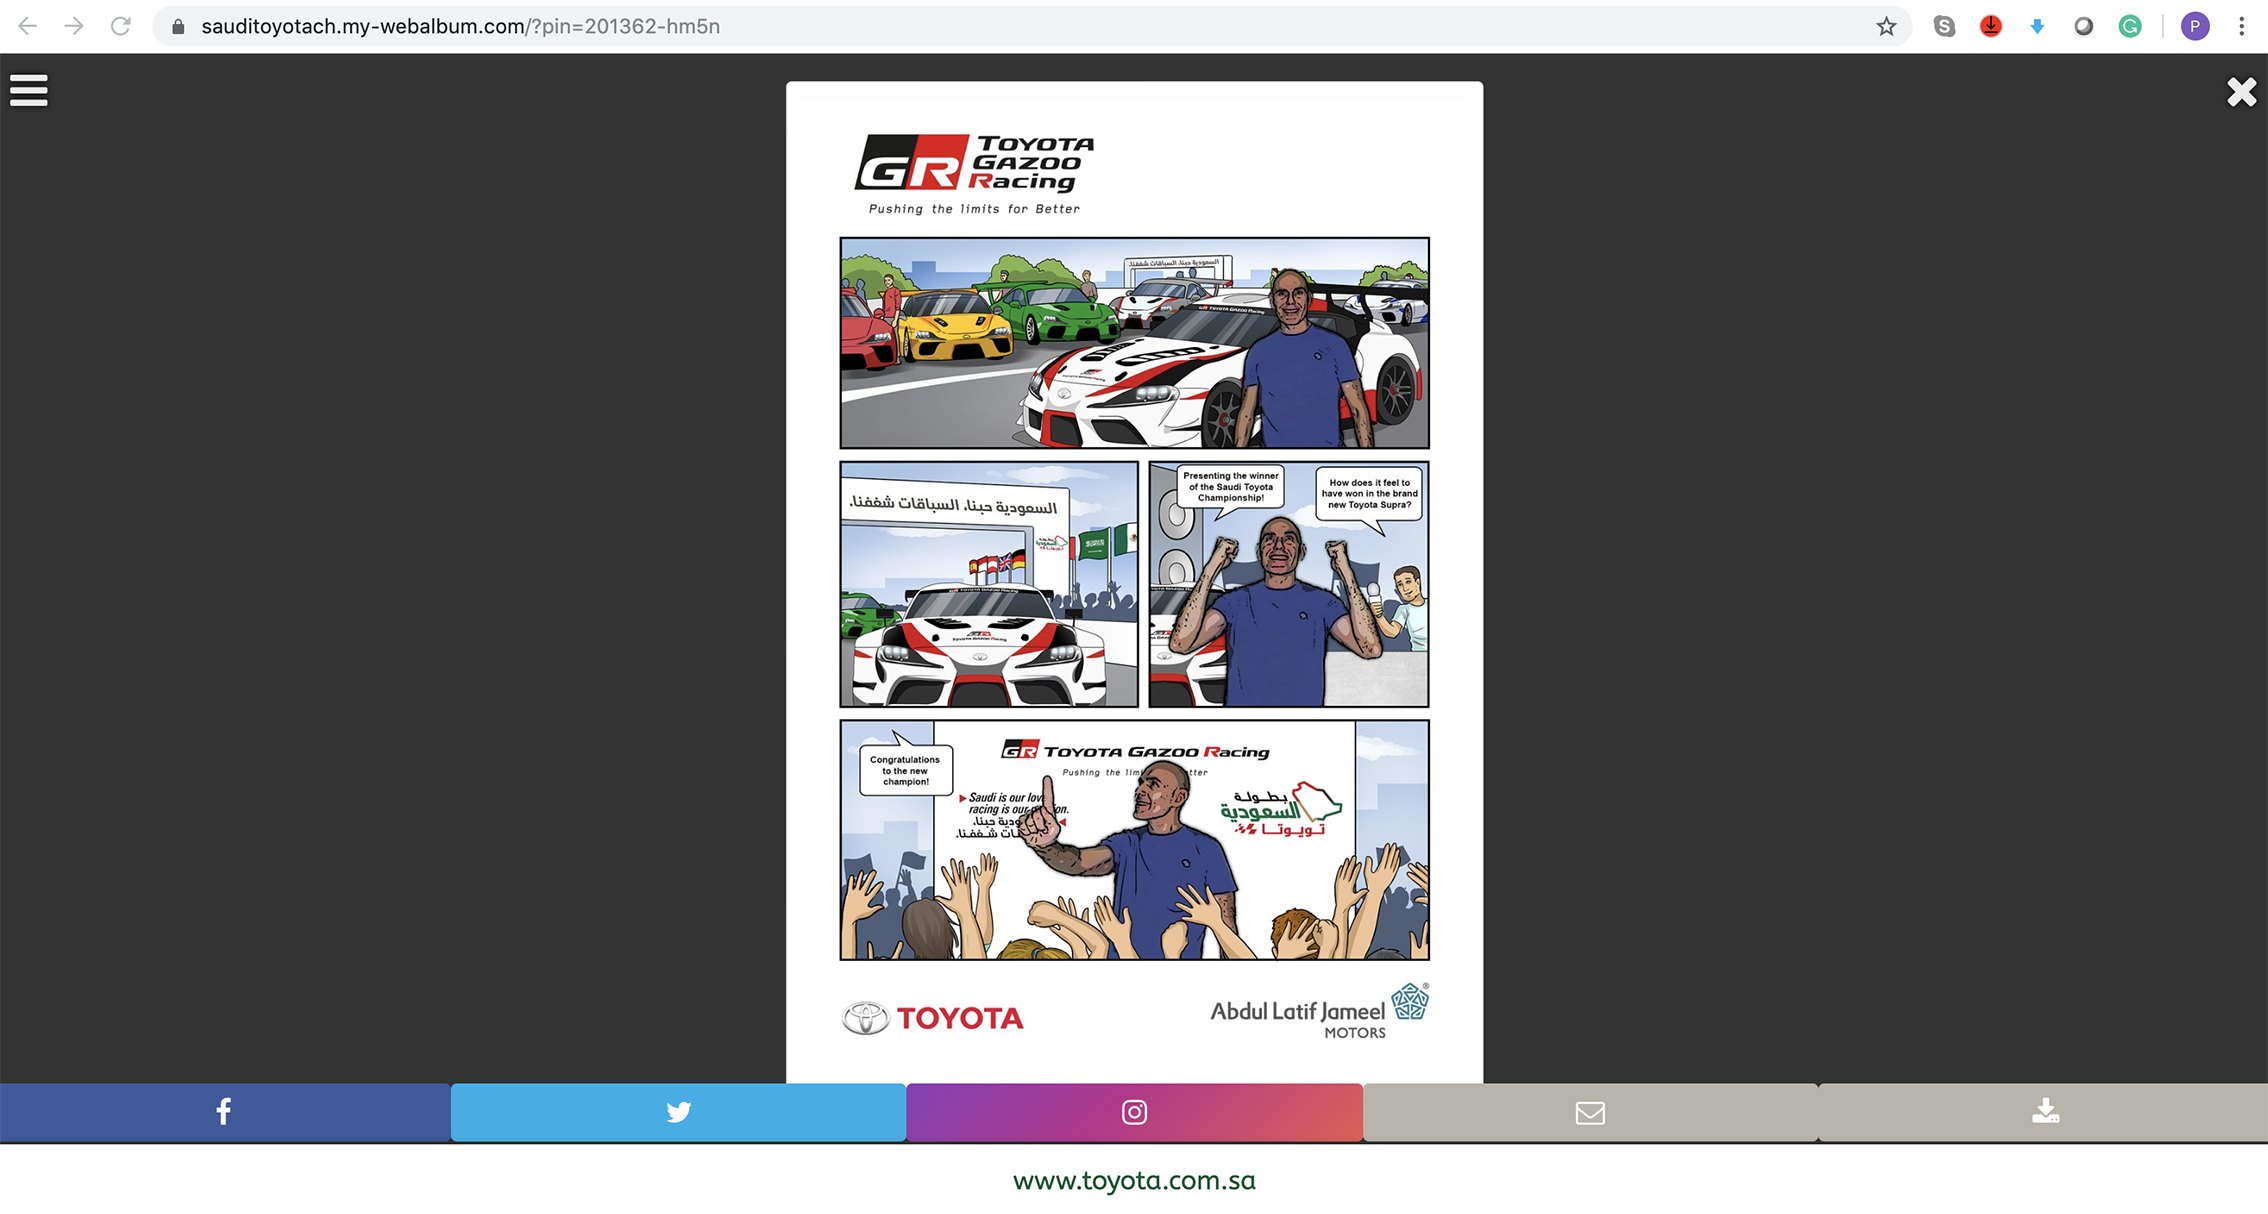Open the red download extension
The image size is (2268, 1214).
(x=1991, y=27)
